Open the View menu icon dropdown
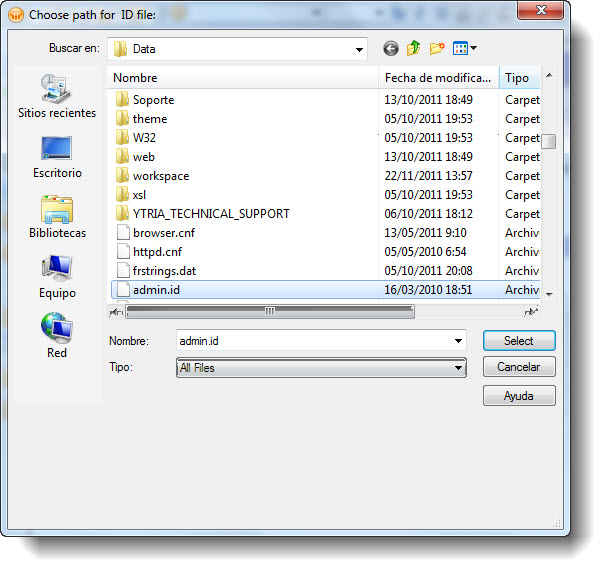 (x=465, y=48)
